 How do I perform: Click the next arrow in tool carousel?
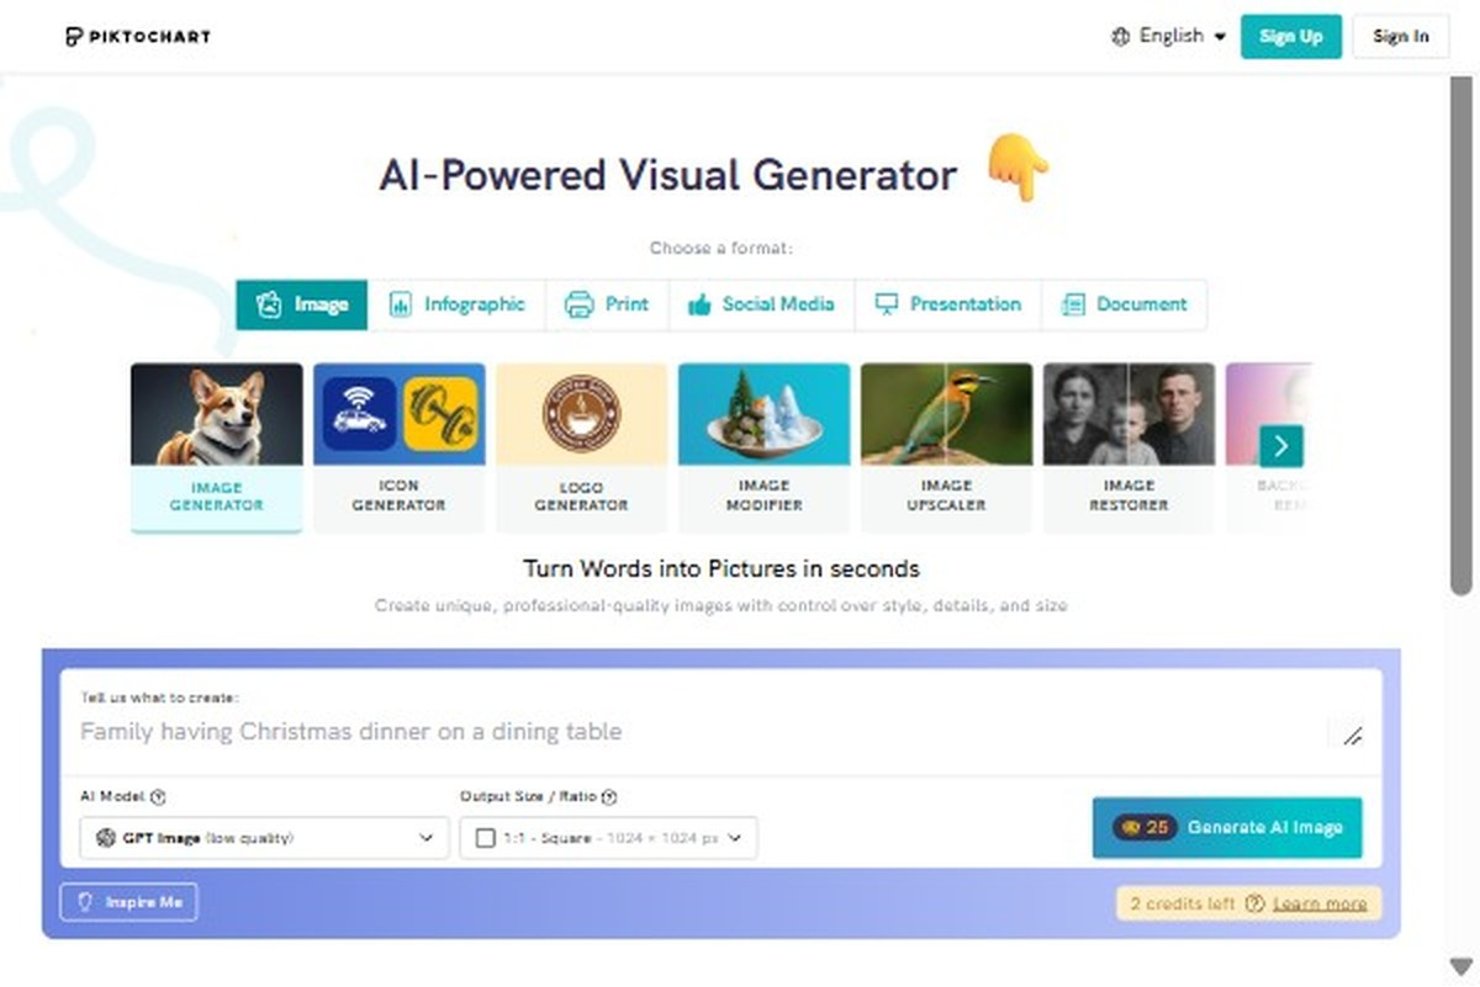click(1281, 446)
